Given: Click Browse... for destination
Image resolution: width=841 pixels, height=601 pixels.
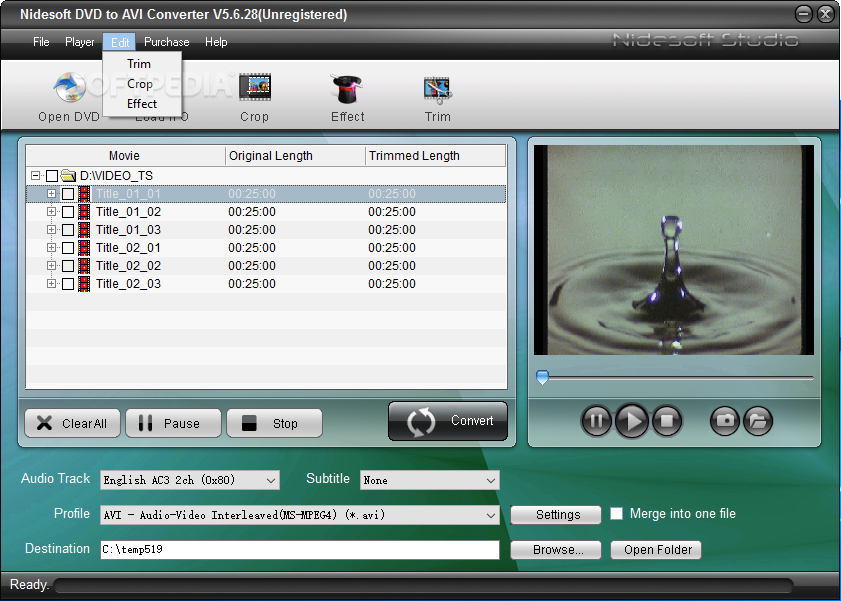Looking at the screenshot, I should point(555,550).
